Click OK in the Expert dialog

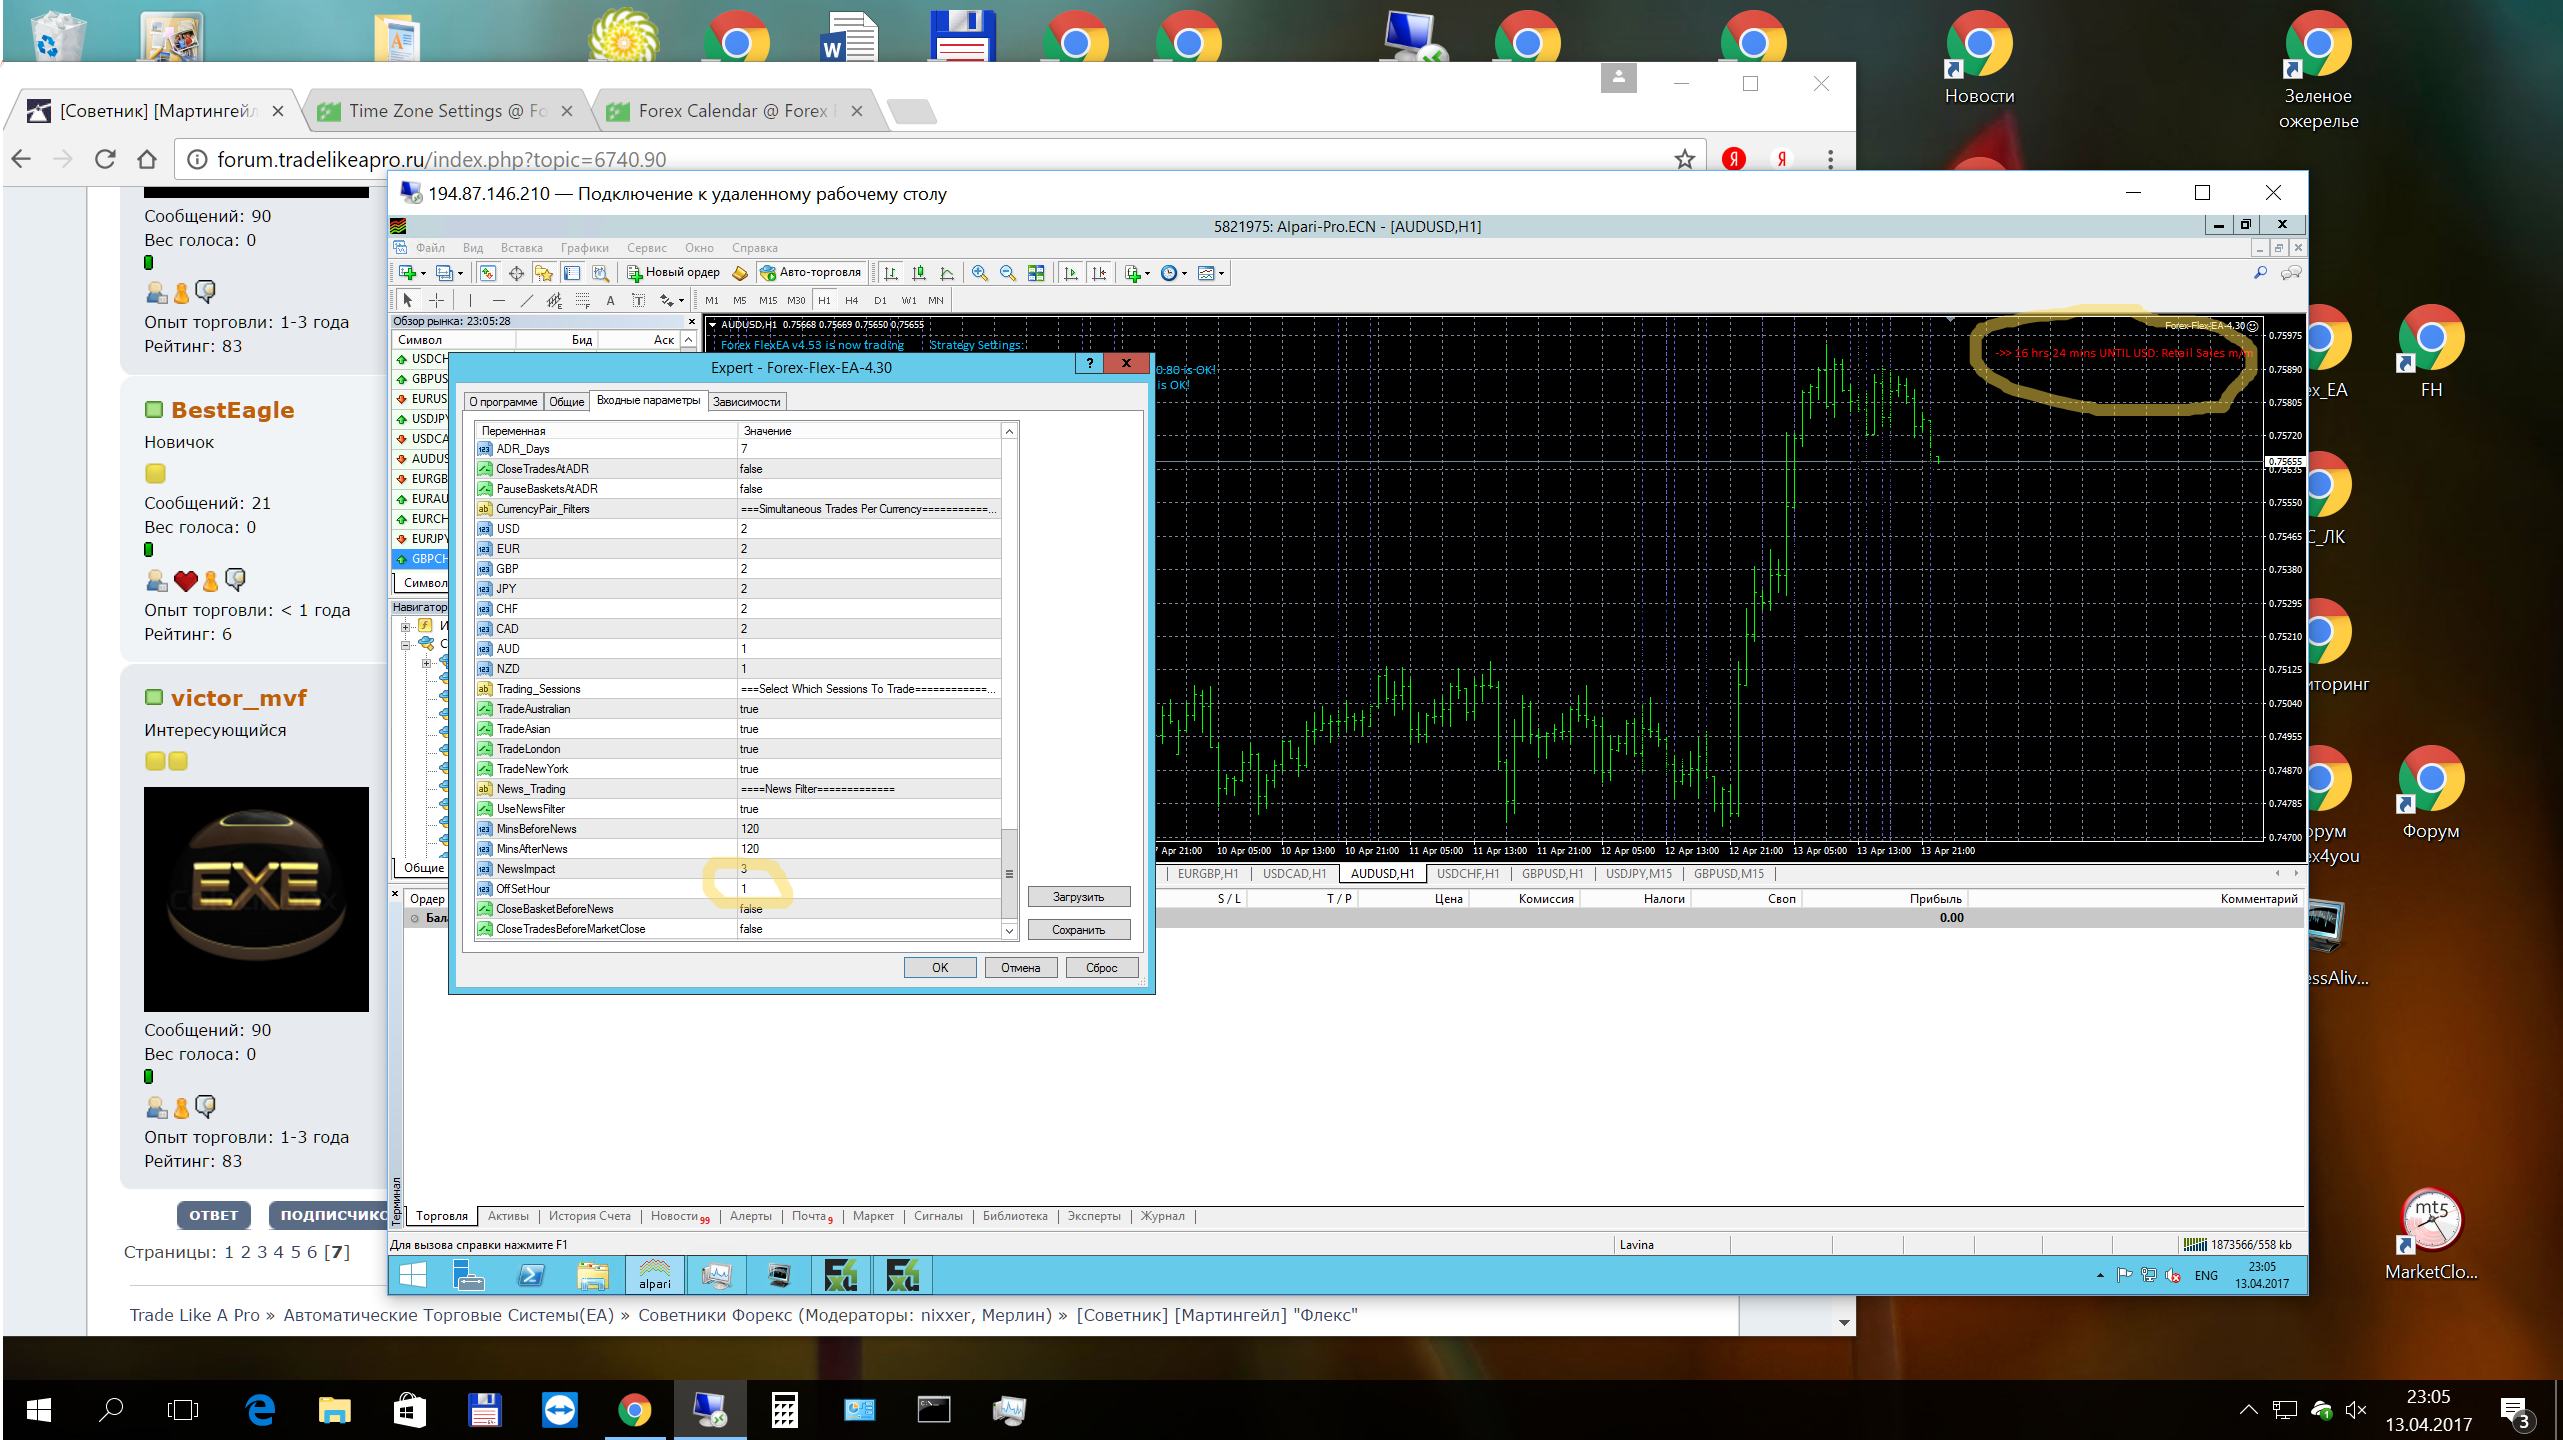coord(940,968)
